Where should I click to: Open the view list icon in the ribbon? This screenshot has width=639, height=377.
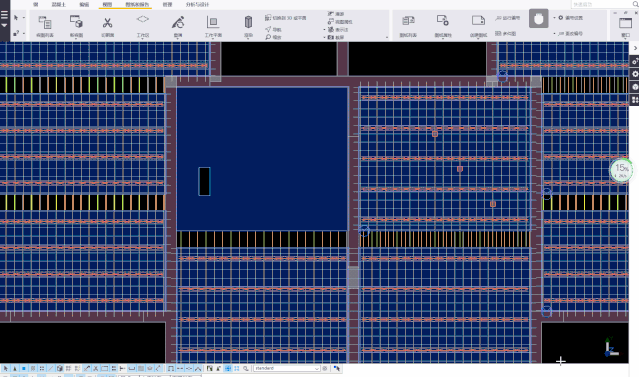point(44,25)
